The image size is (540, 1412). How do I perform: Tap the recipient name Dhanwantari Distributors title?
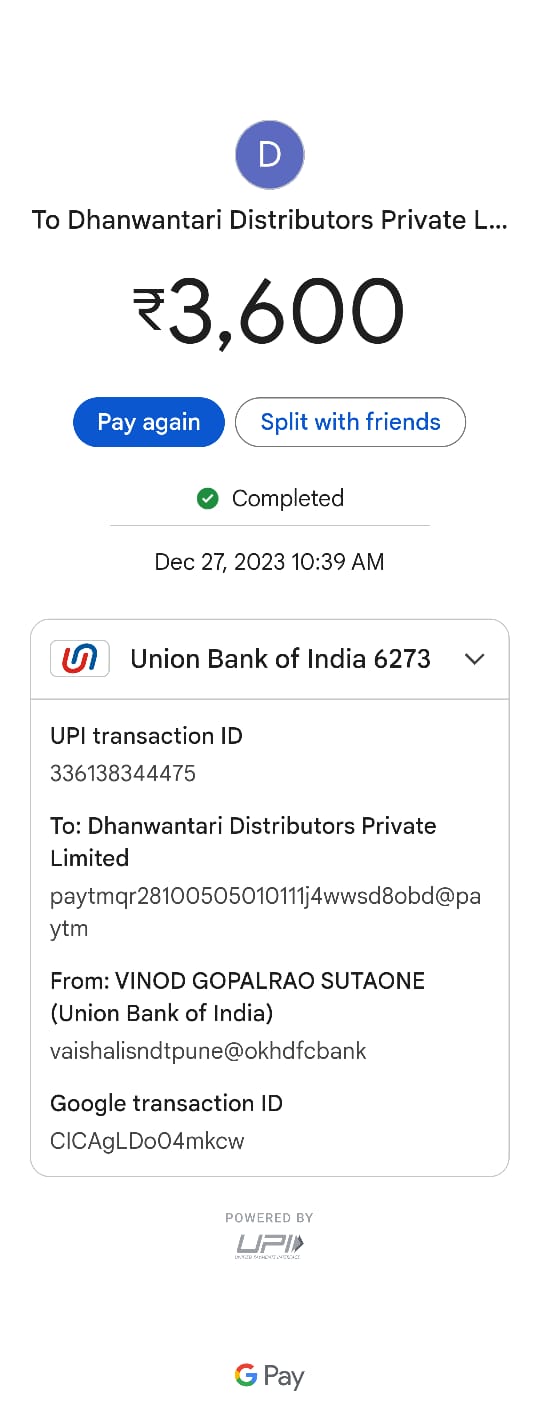tap(270, 220)
